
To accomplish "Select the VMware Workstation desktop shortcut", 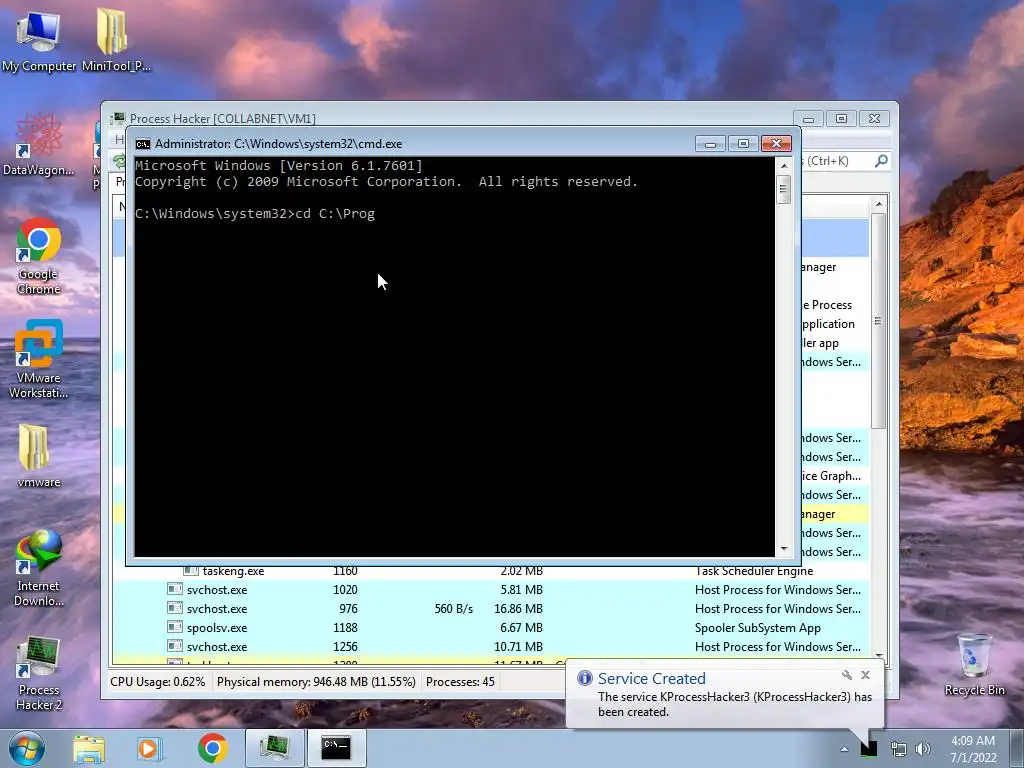I will coord(38,359).
